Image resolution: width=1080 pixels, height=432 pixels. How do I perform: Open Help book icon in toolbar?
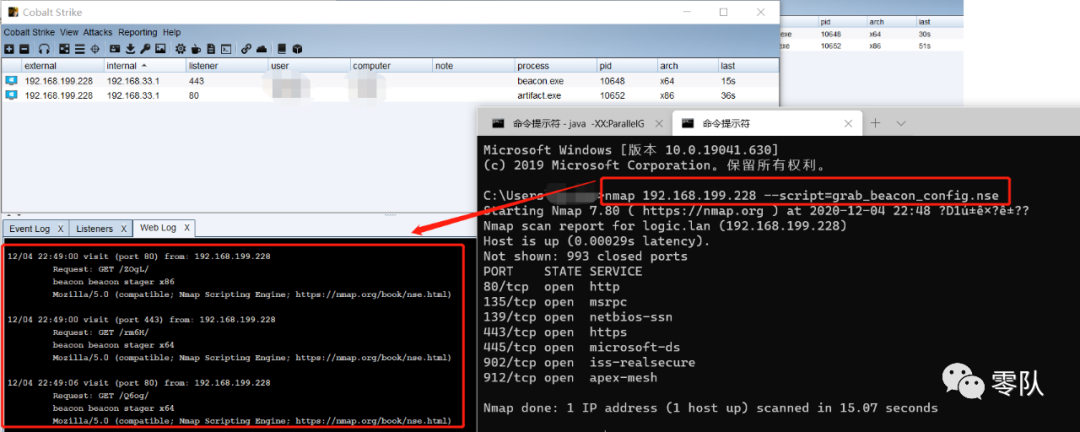click(282, 49)
